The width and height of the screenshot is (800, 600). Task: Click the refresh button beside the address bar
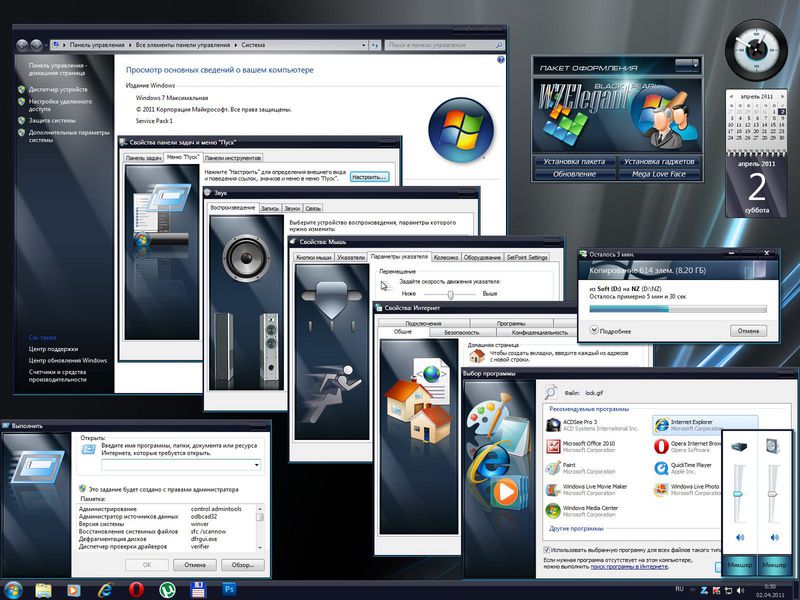pyautogui.click(x=375, y=45)
